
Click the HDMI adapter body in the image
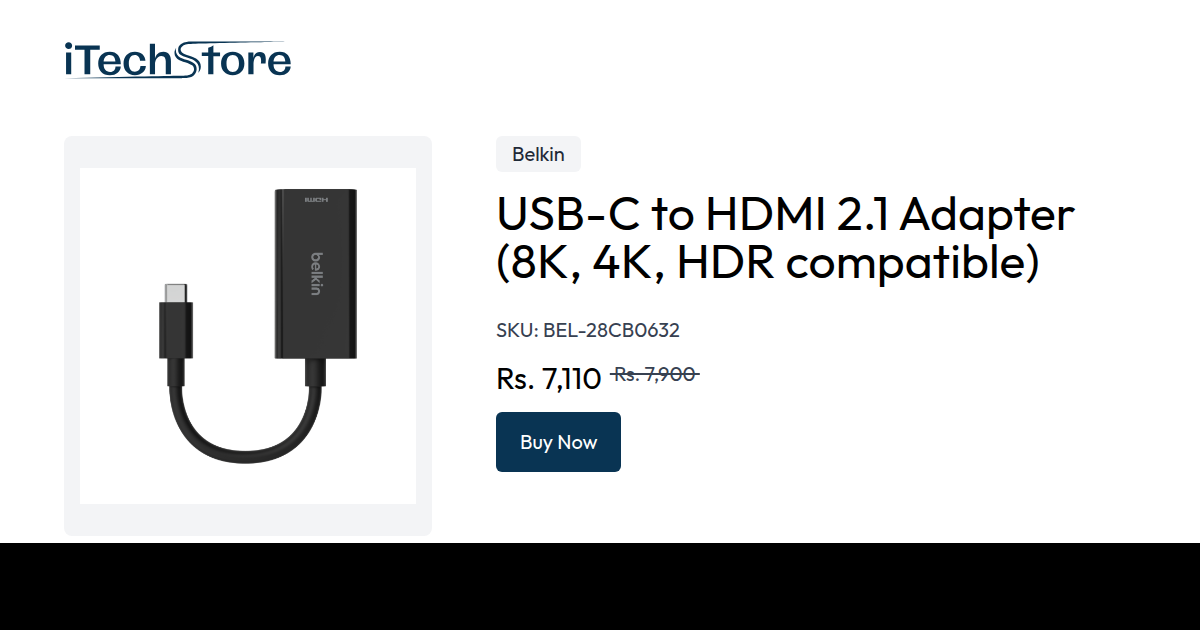[316, 272]
